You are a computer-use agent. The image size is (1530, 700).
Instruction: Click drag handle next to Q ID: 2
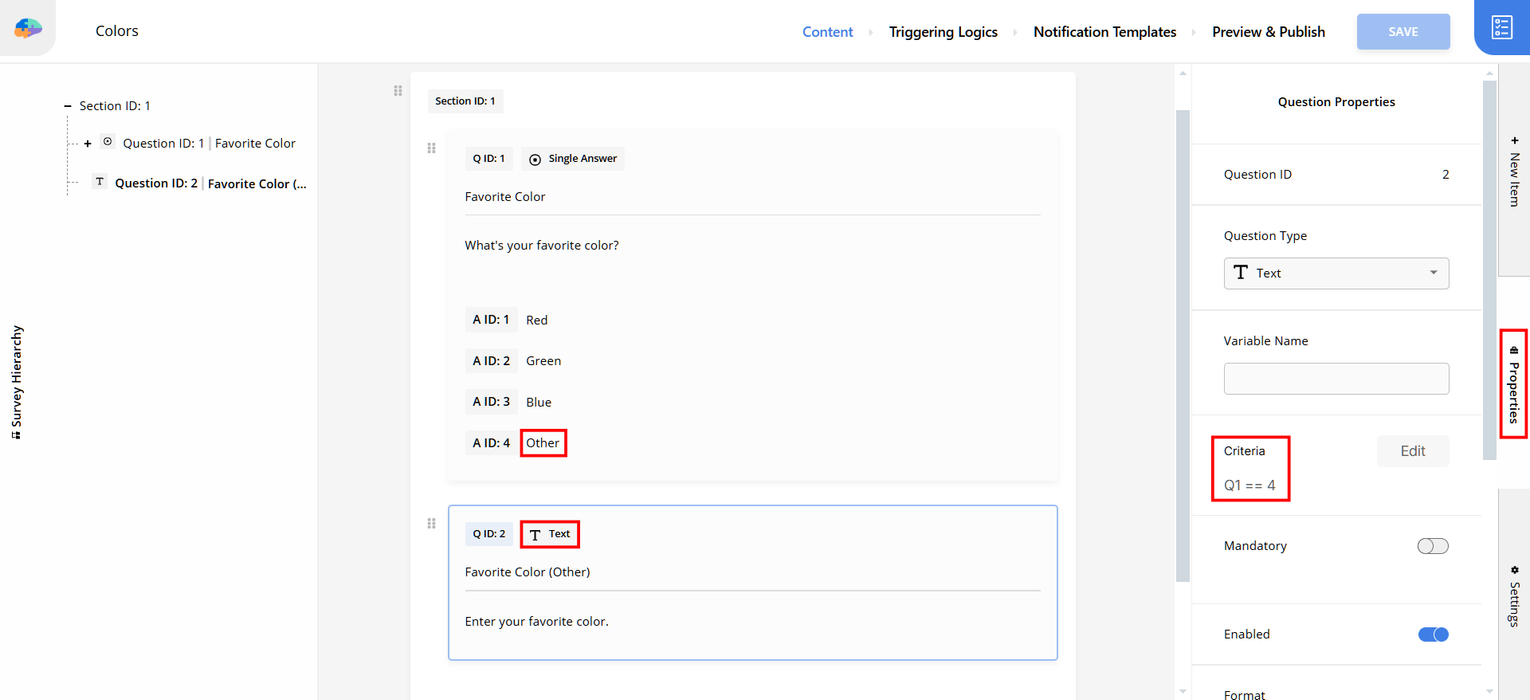coord(432,523)
